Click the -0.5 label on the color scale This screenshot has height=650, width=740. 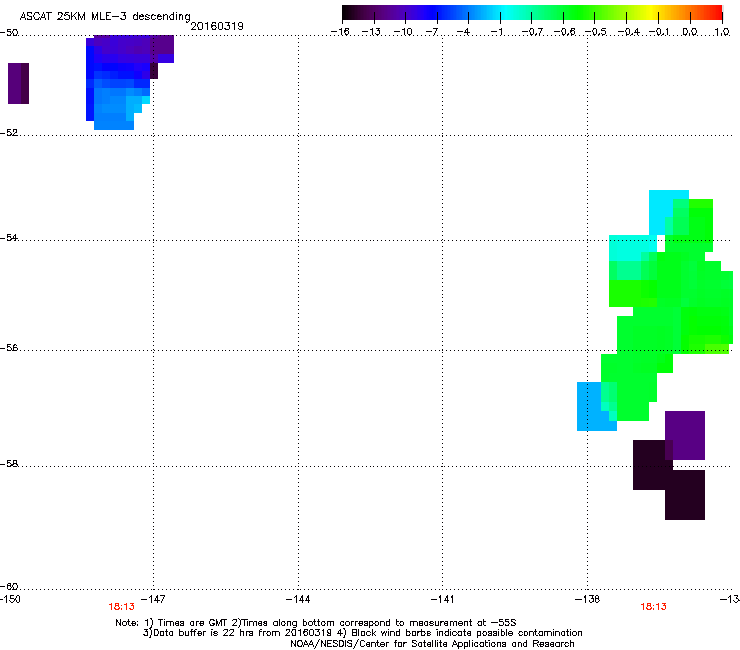596,32
